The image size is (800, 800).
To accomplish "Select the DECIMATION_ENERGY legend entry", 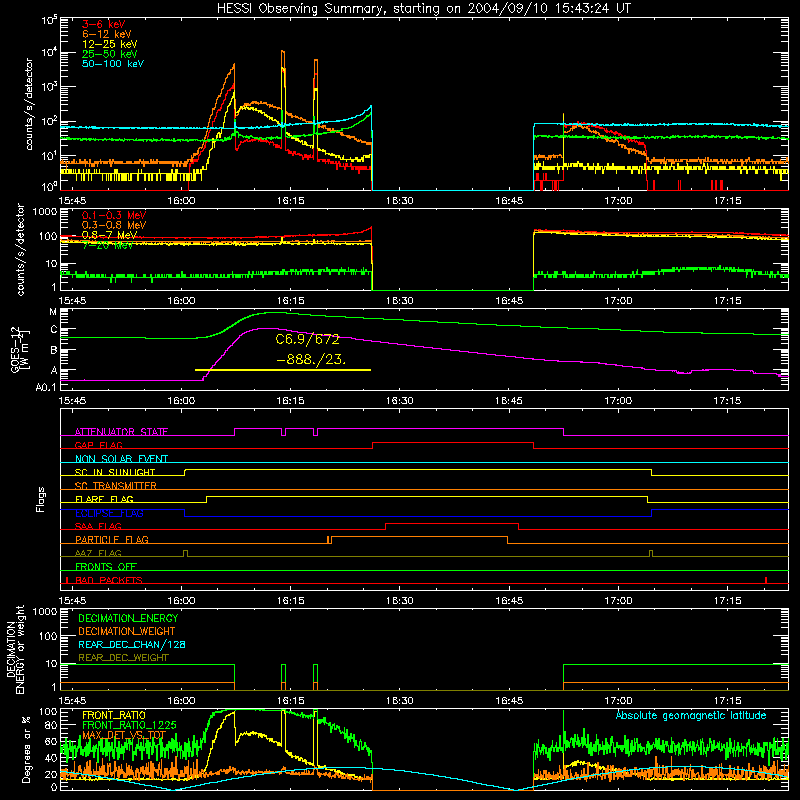I will (128, 618).
